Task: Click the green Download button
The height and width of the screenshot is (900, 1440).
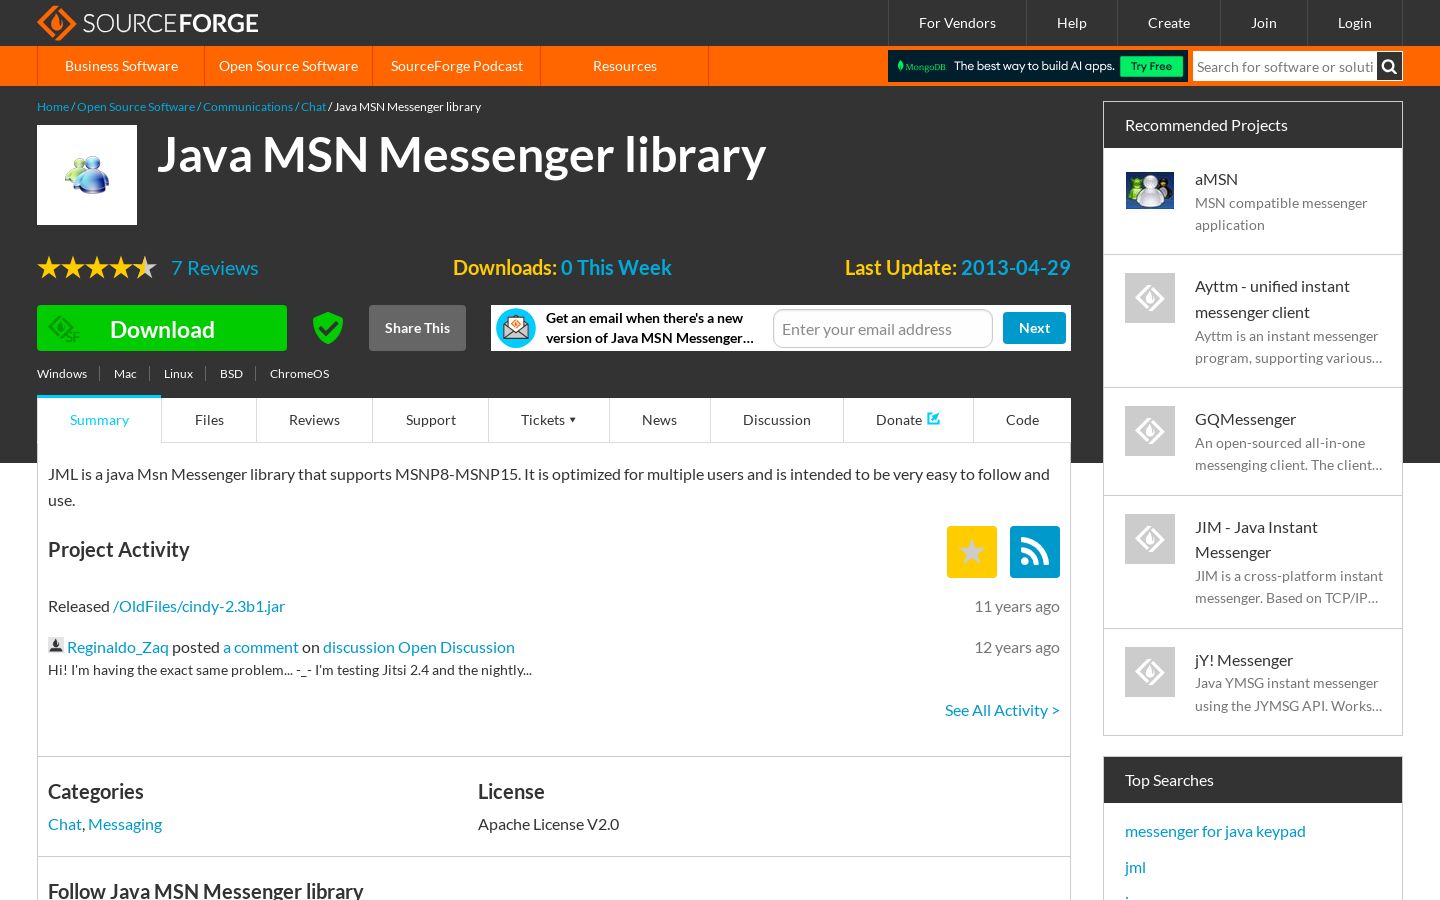Action: (162, 328)
